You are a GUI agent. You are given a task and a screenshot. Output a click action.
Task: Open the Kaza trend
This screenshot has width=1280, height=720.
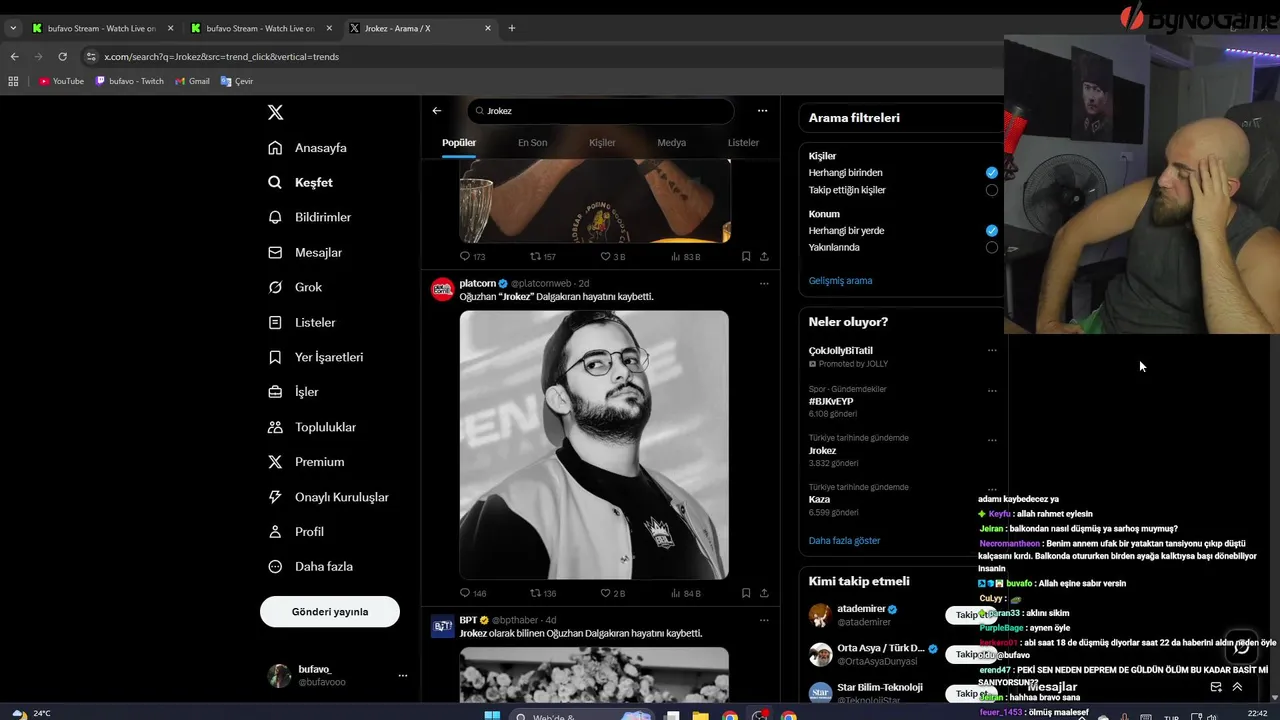pos(819,500)
